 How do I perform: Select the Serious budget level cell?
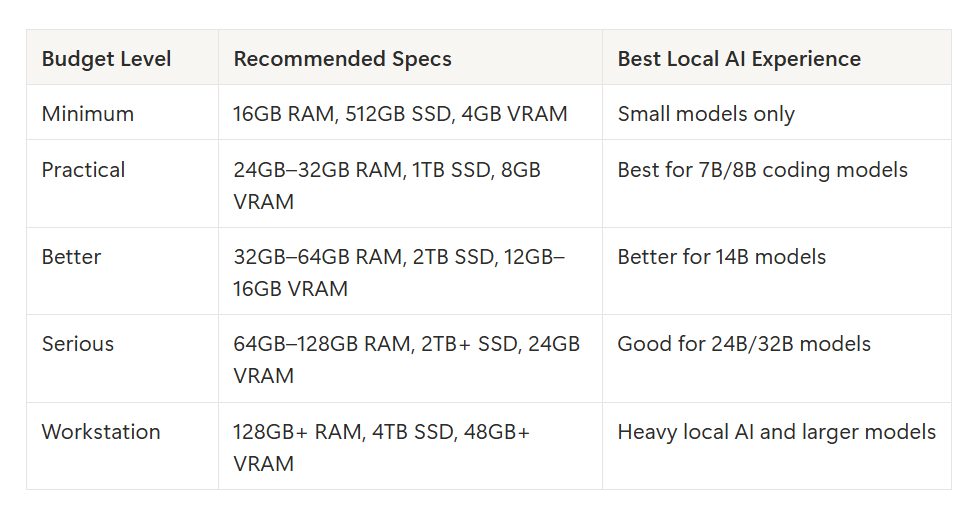pyautogui.click(x=122, y=358)
